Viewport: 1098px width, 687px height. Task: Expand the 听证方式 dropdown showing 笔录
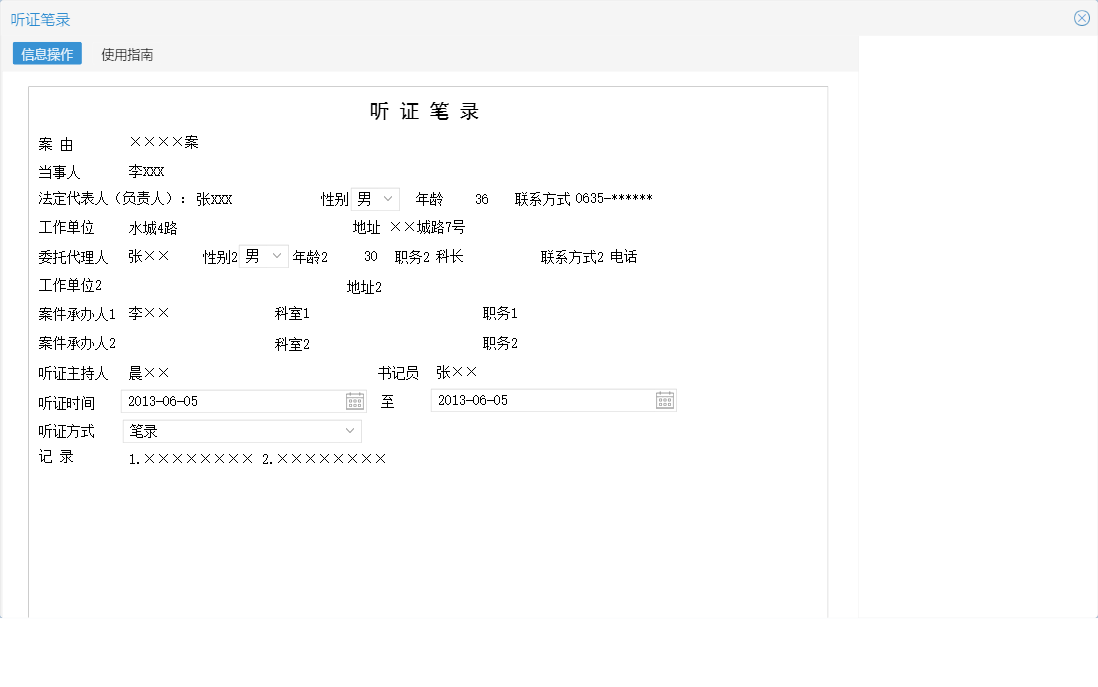350,431
